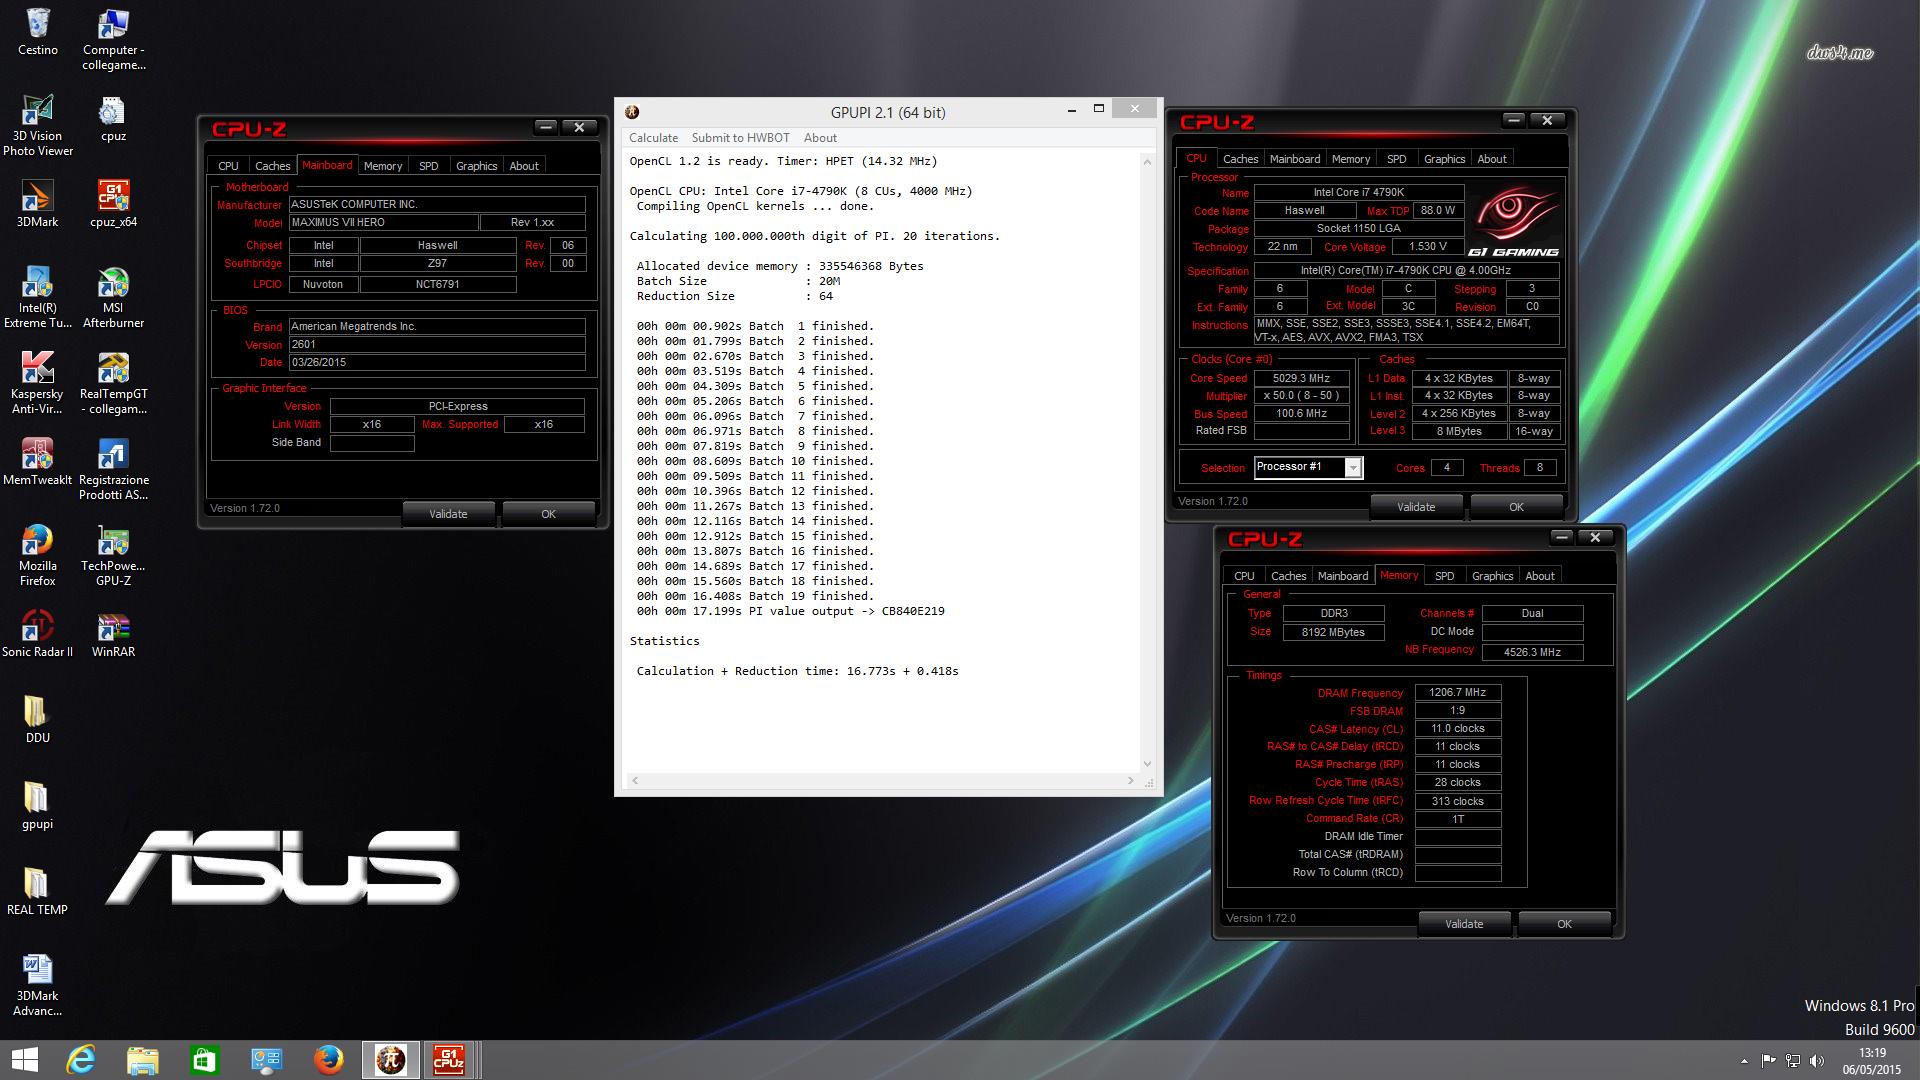Screen dimensions: 1920x1080
Task: Open File Explorer from the taskbar
Action: 143,1060
